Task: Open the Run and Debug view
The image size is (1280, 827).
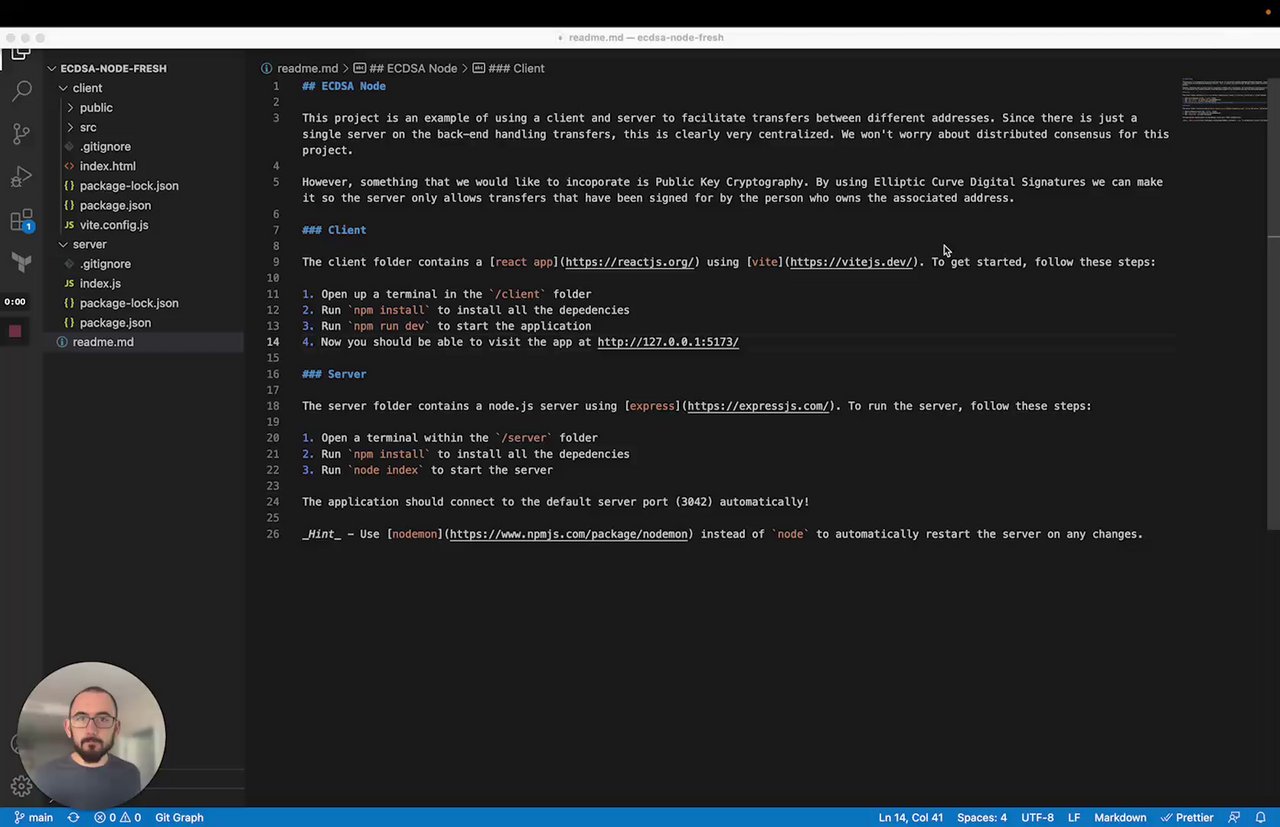Action: pos(21,177)
